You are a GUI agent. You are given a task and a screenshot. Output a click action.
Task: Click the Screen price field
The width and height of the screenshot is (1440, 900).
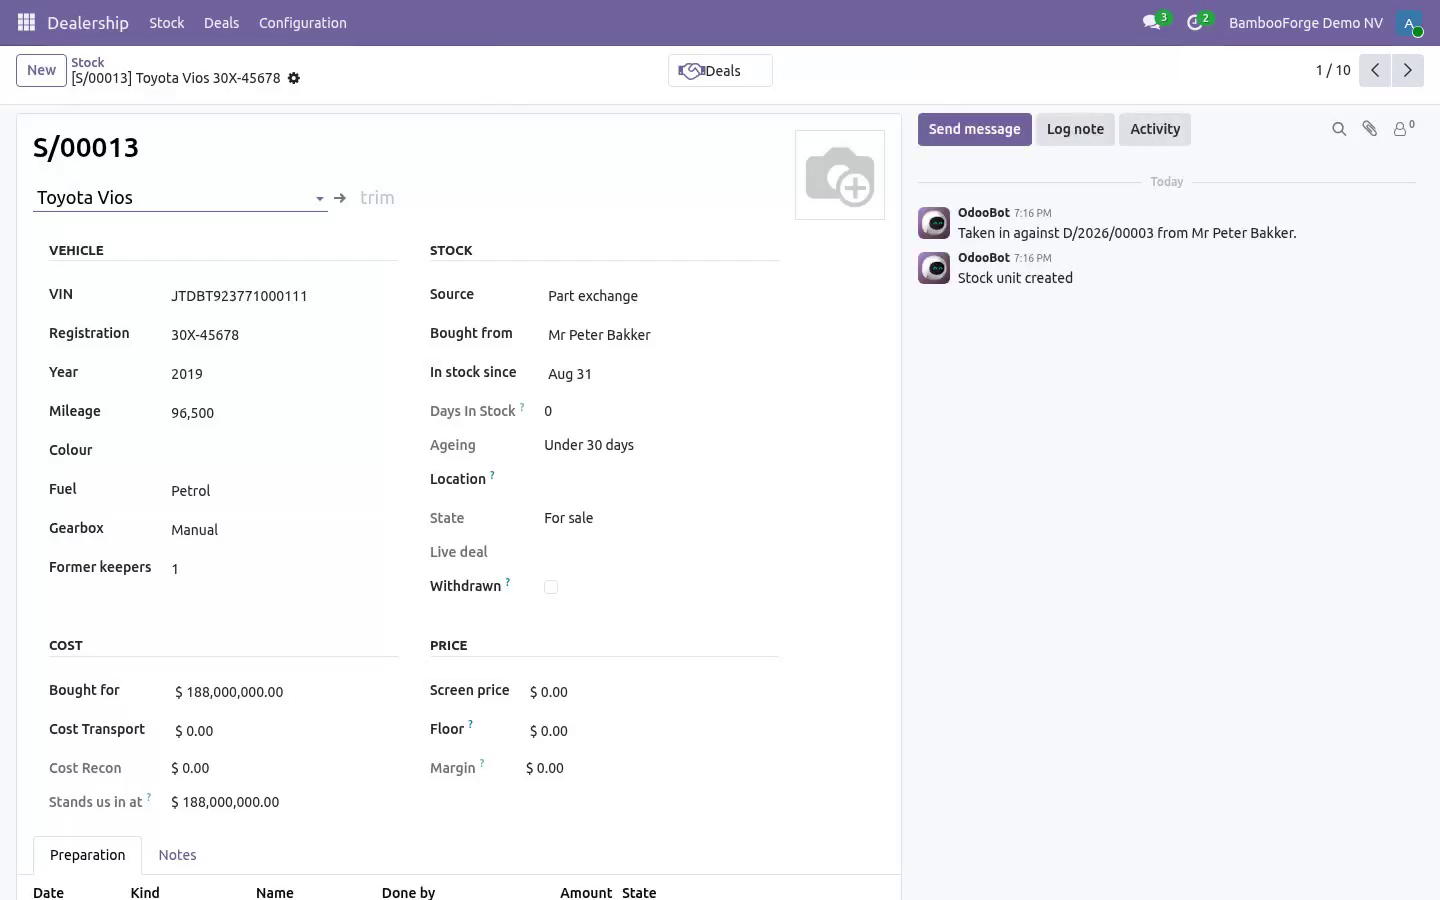[654, 692]
